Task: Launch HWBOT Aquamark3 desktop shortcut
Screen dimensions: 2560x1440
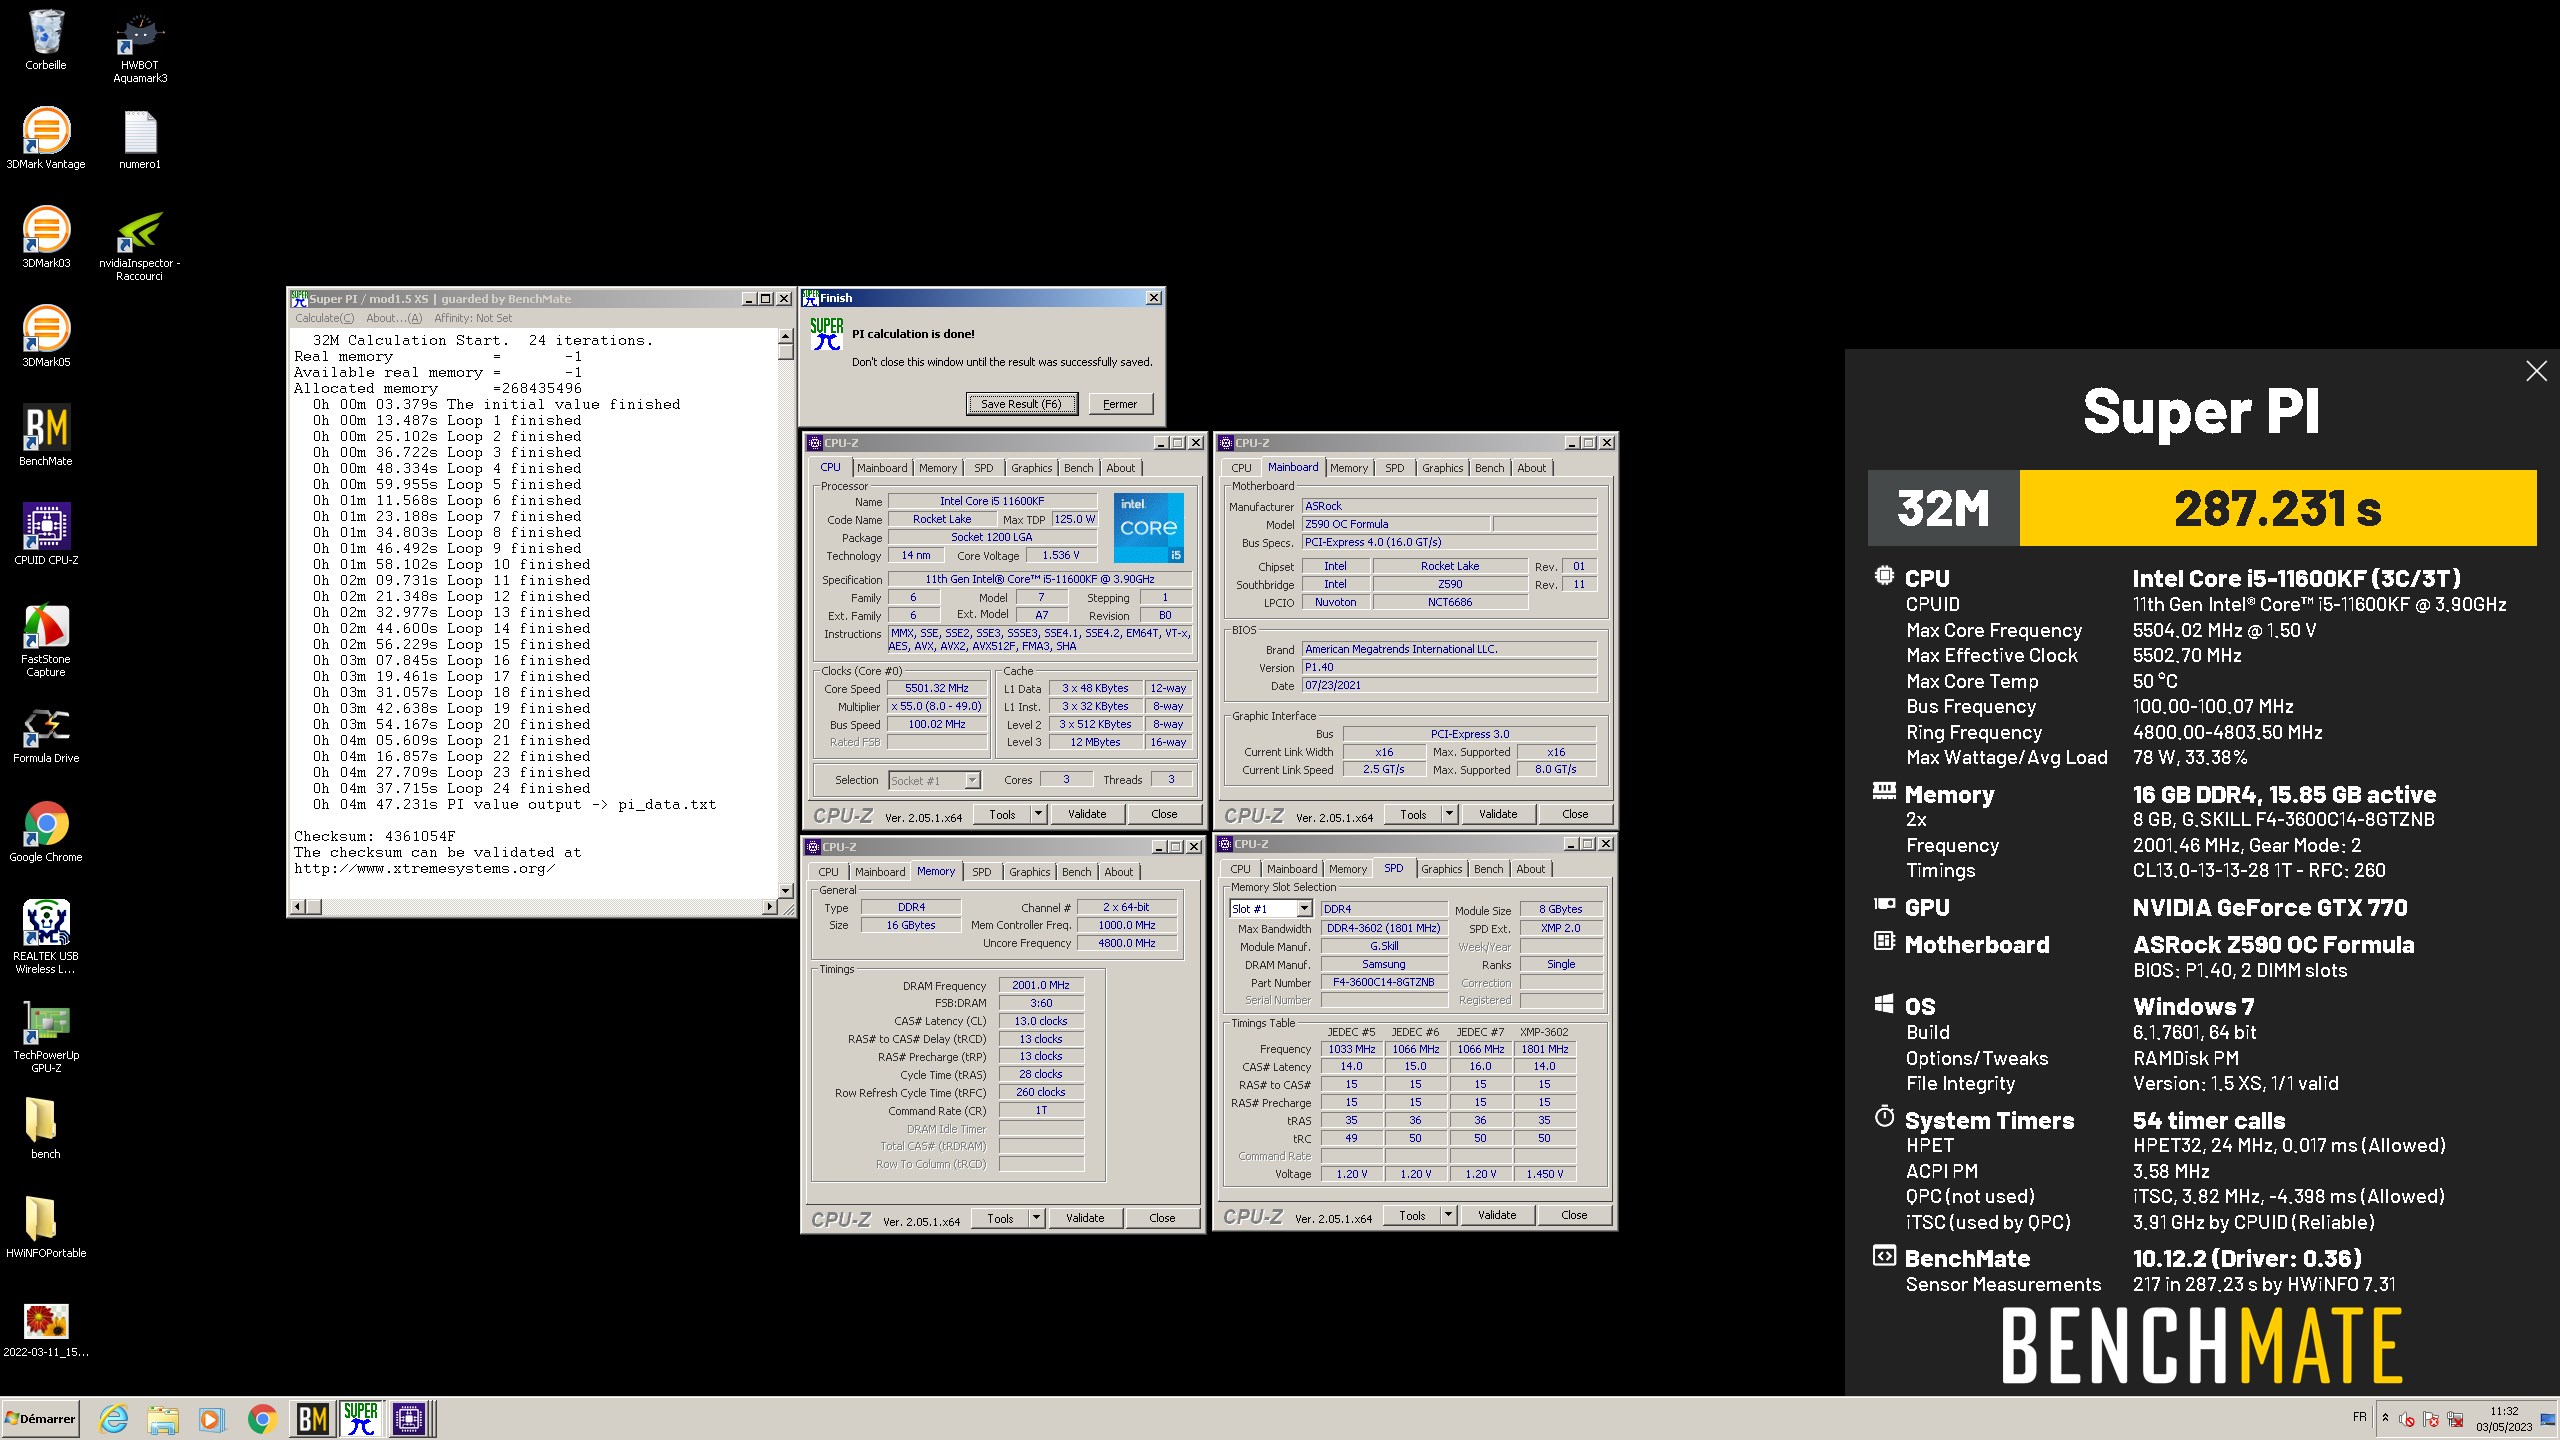Action: [x=140, y=47]
